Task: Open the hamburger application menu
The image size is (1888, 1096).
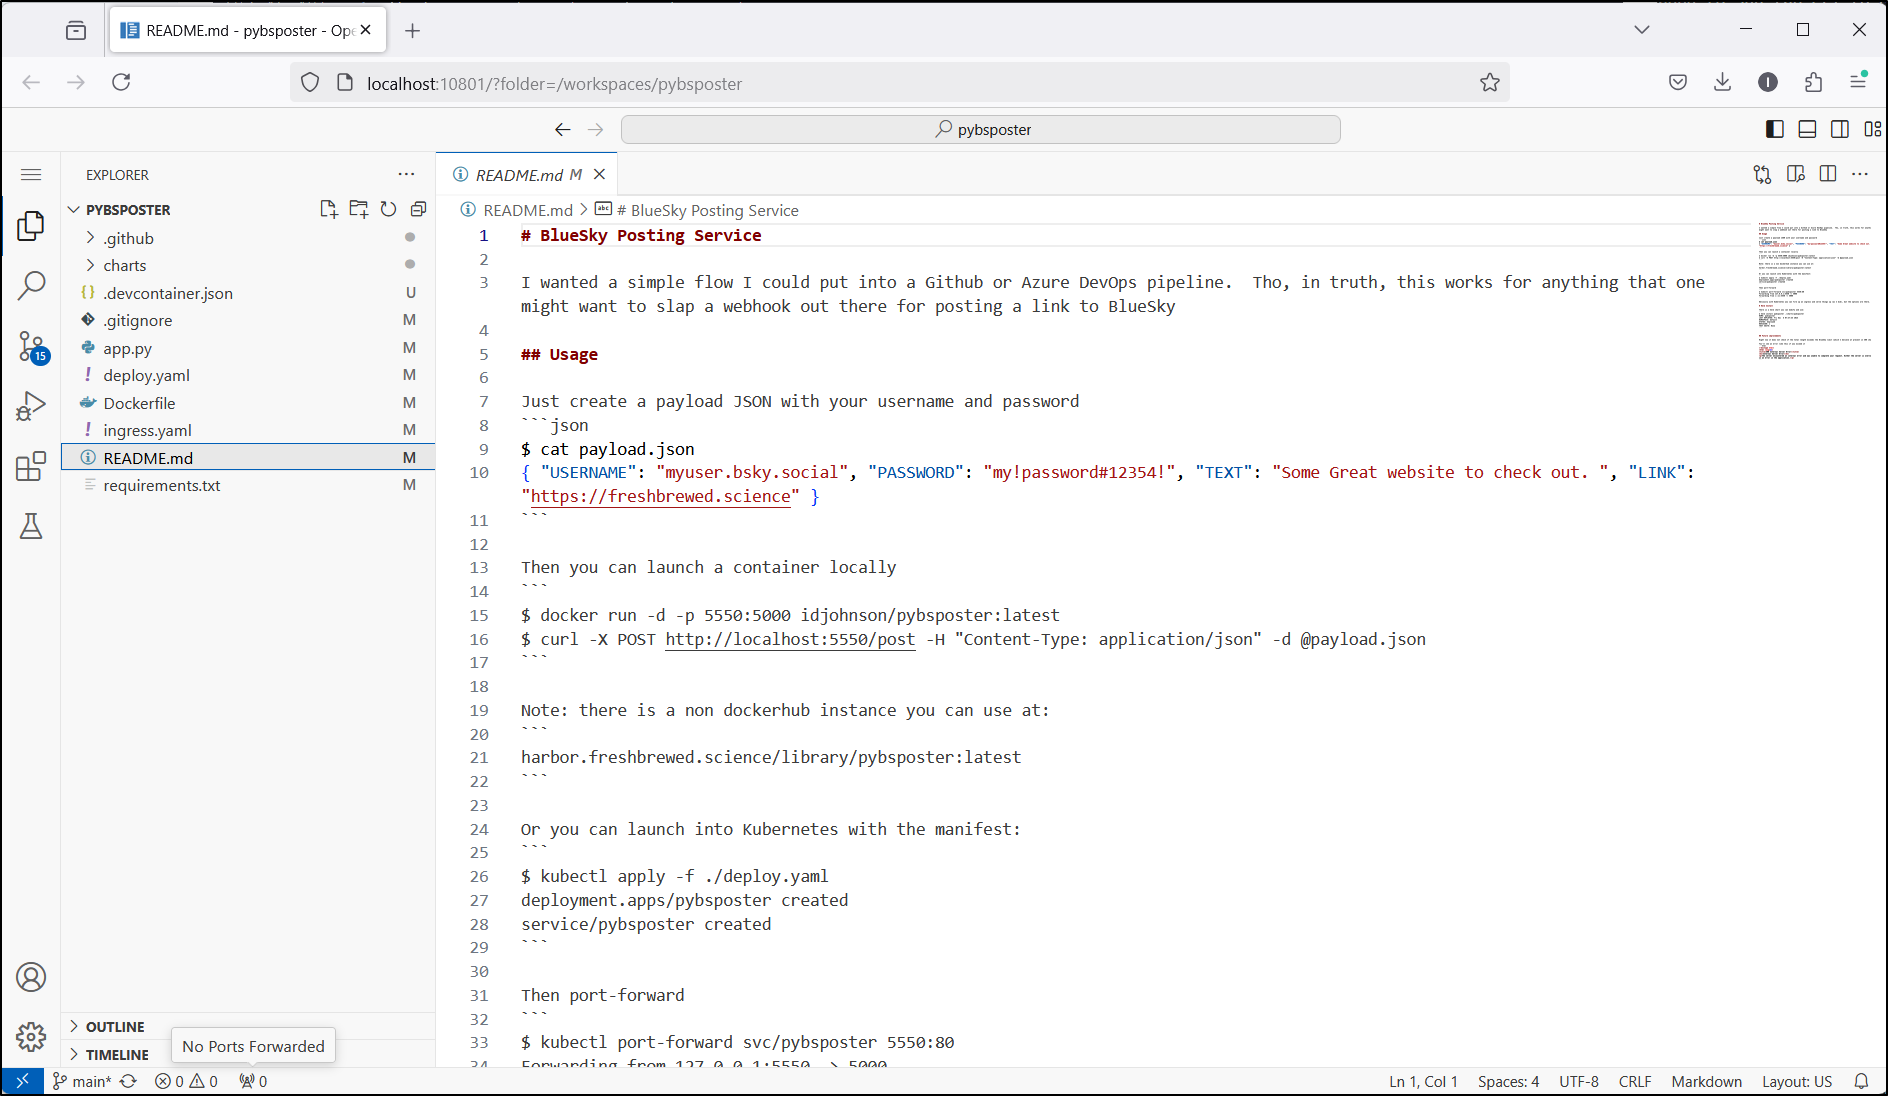Action: [x=31, y=175]
